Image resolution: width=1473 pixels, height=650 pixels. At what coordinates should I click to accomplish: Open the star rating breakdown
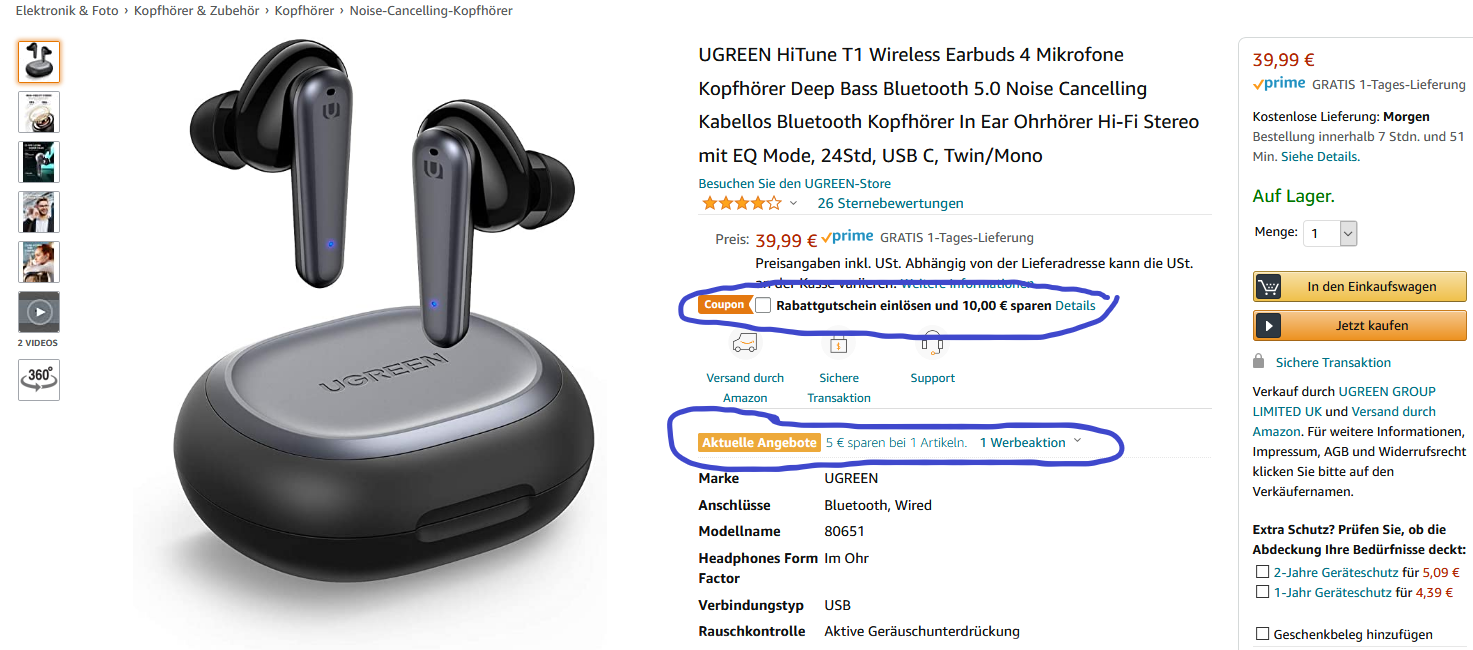point(741,203)
